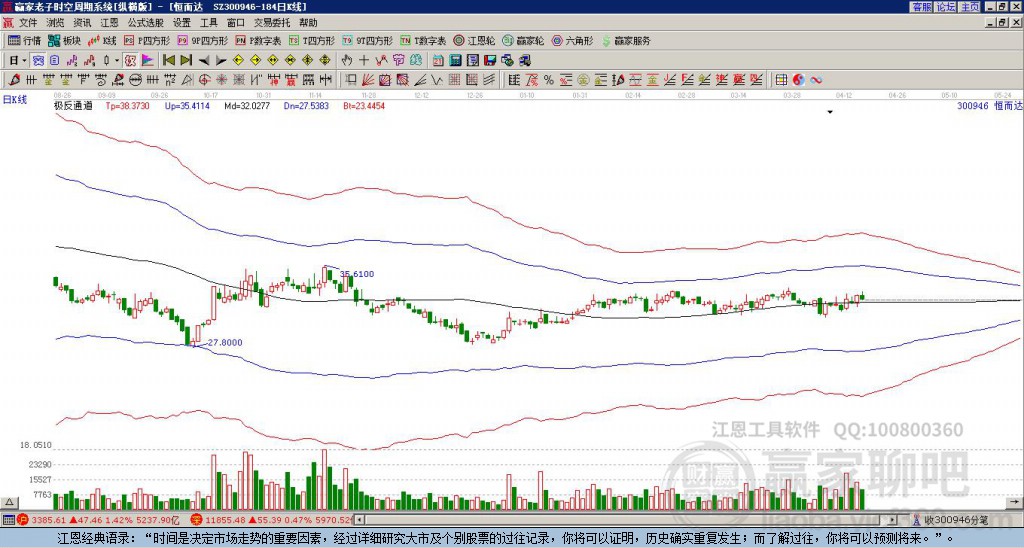Open the calendar icon showing 21

438,61
